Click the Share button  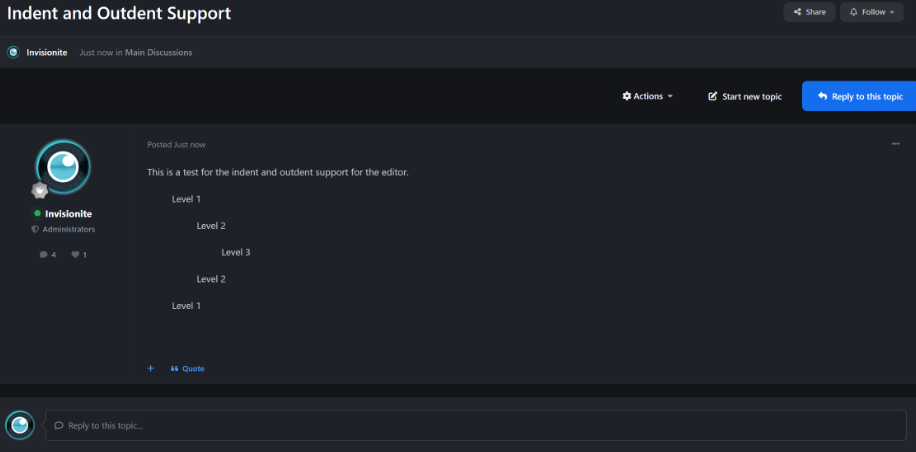pos(809,12)
